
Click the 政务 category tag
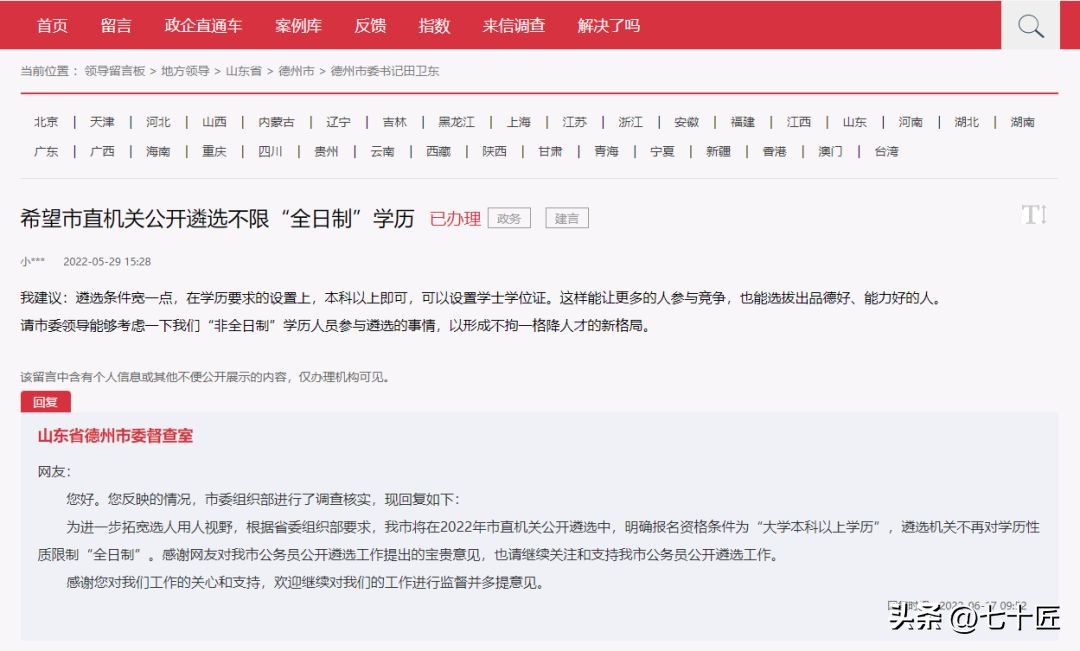pos(511,218)
